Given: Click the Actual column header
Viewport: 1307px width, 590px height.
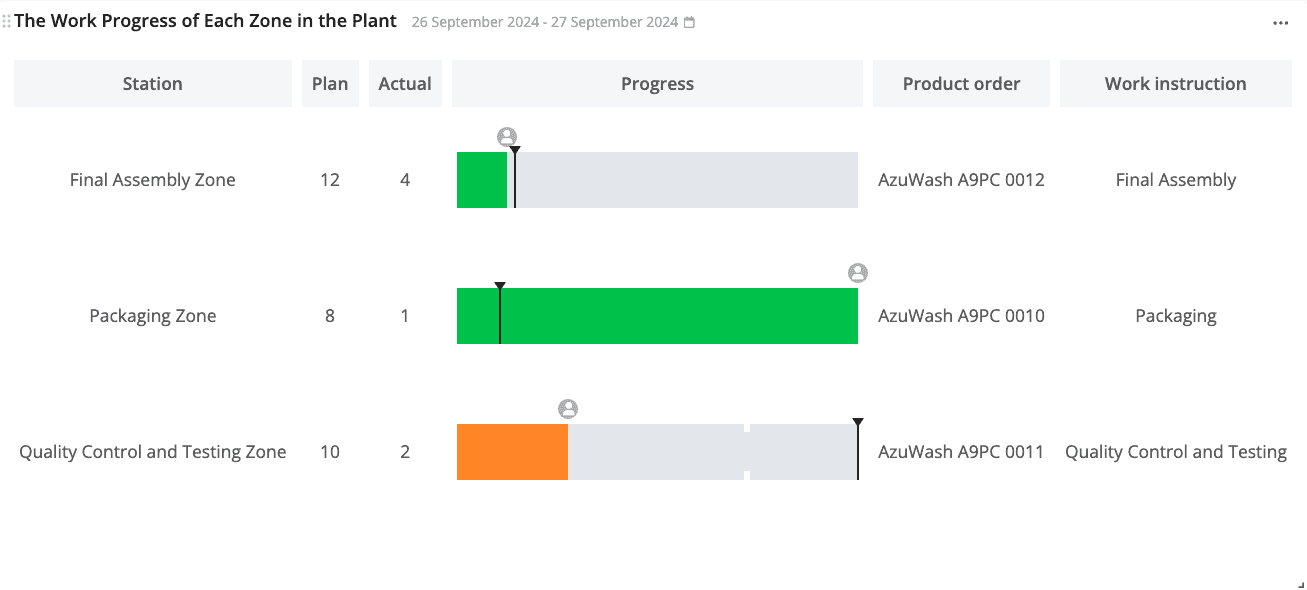Looking at the screenshot, I should click(405, 84).
